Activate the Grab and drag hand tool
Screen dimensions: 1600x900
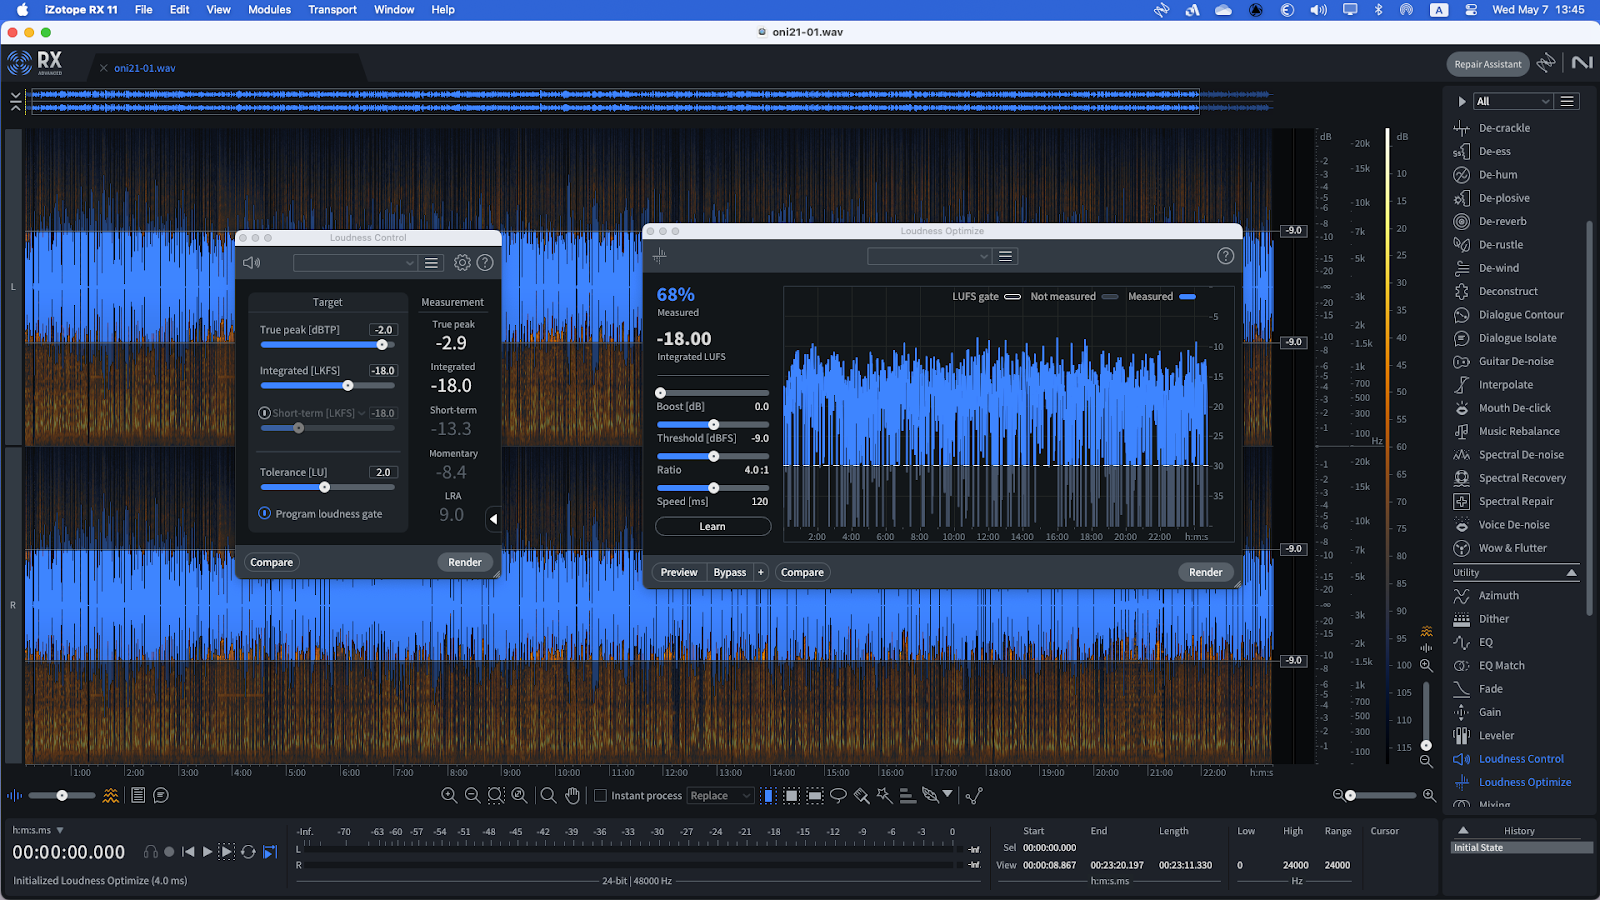pyautogui.click(x=572, y=796)
